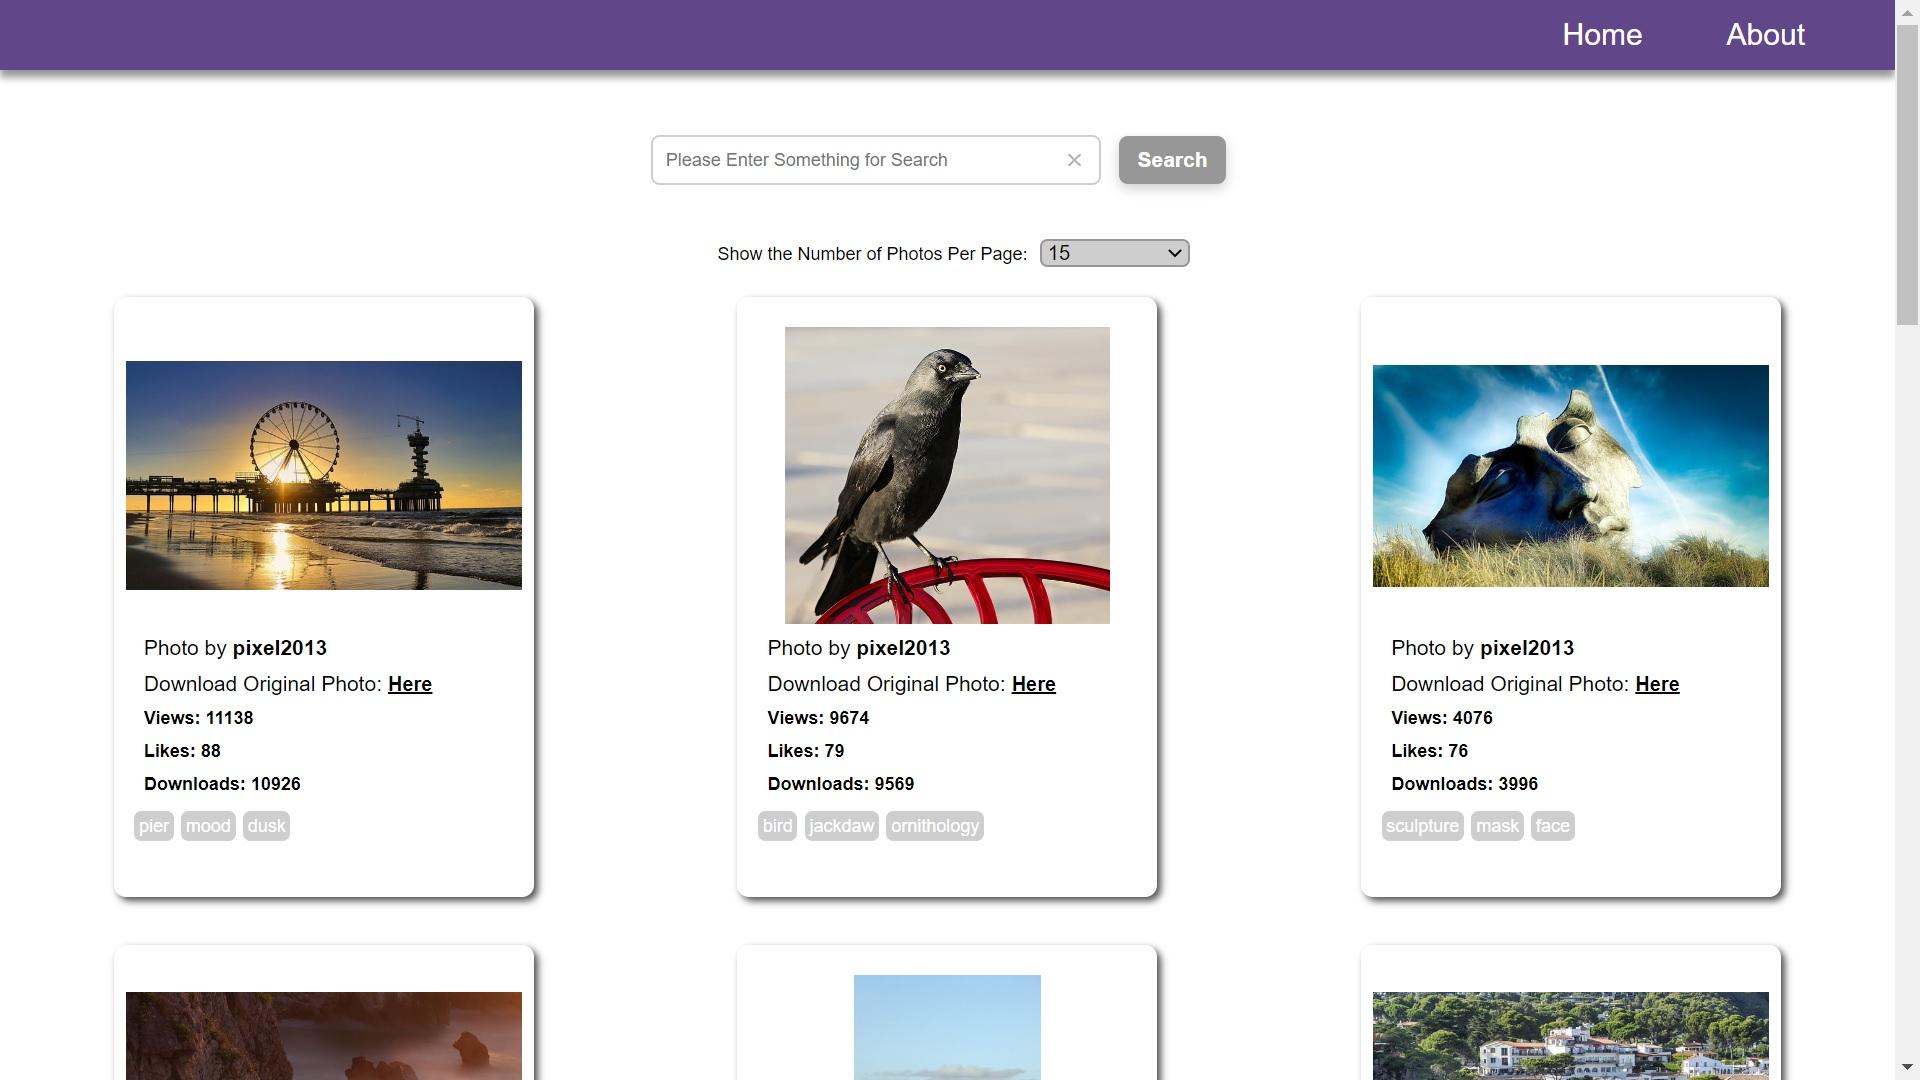Click the mood tag on first photo
The height and width of the screenshot is (1080, 1920).
coord(208,825)
